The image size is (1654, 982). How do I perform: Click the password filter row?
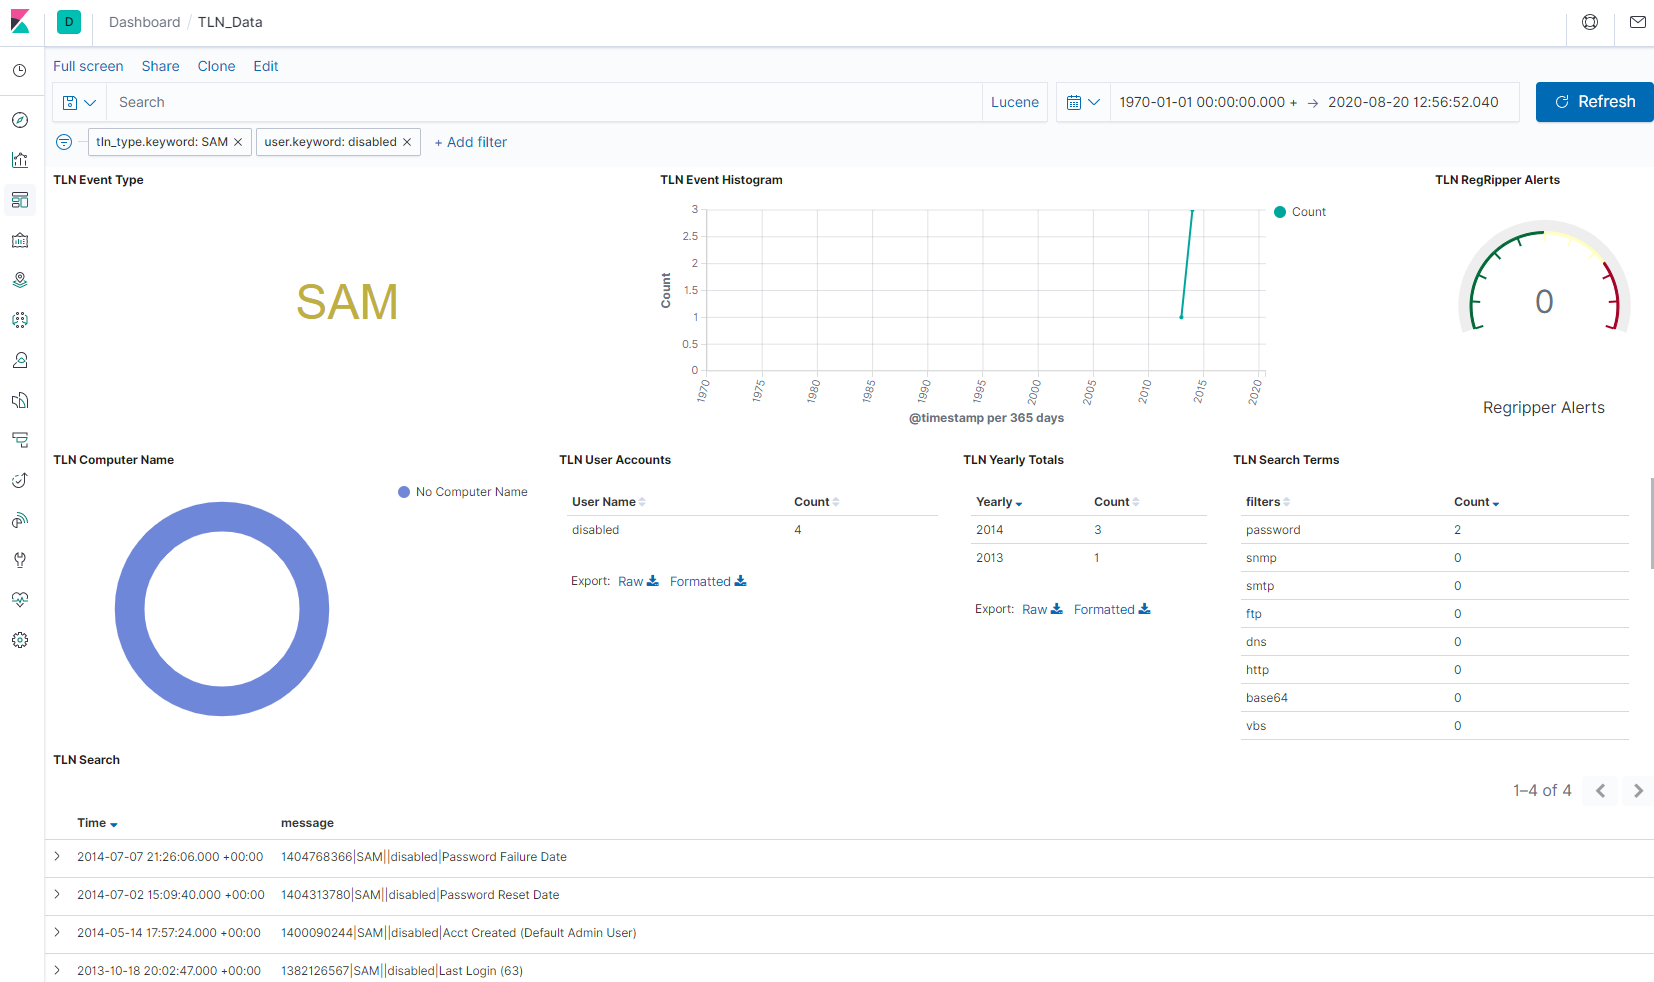[x=1434, y=530]
